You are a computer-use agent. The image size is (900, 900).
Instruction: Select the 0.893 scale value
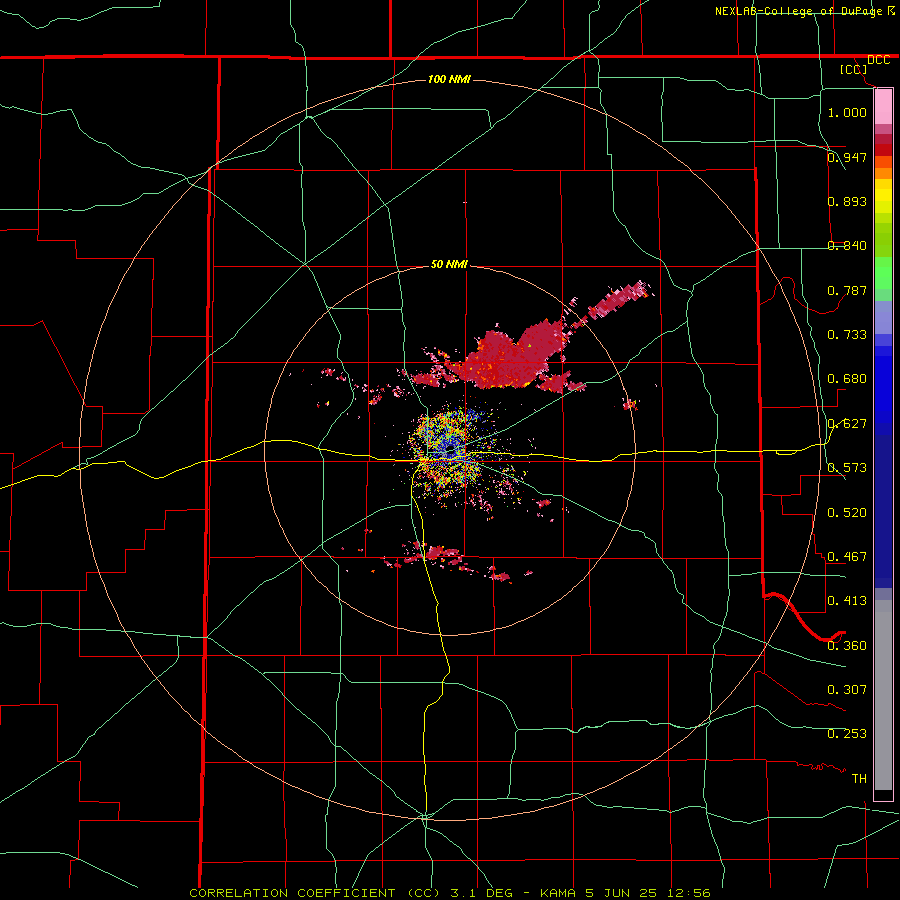click(x=847, y=201)
